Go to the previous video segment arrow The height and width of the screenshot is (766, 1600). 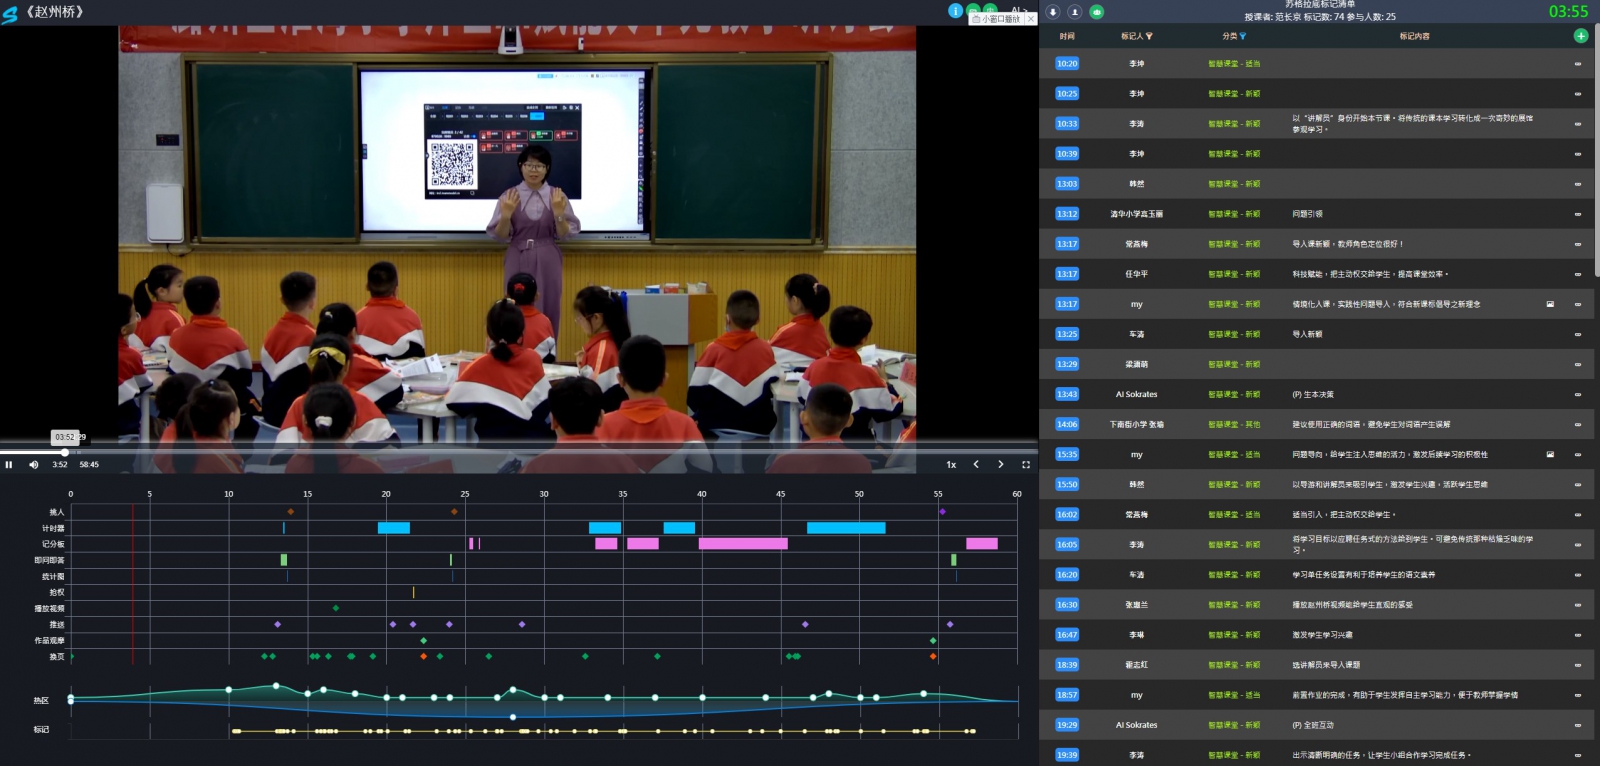tap(976, 464)
